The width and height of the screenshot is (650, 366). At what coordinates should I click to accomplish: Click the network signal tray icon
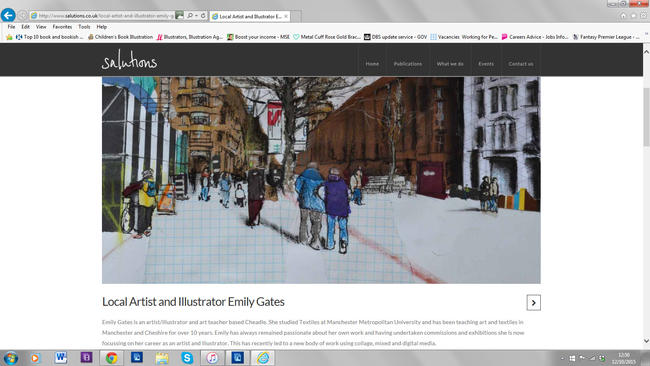click(x=592, y=358)
